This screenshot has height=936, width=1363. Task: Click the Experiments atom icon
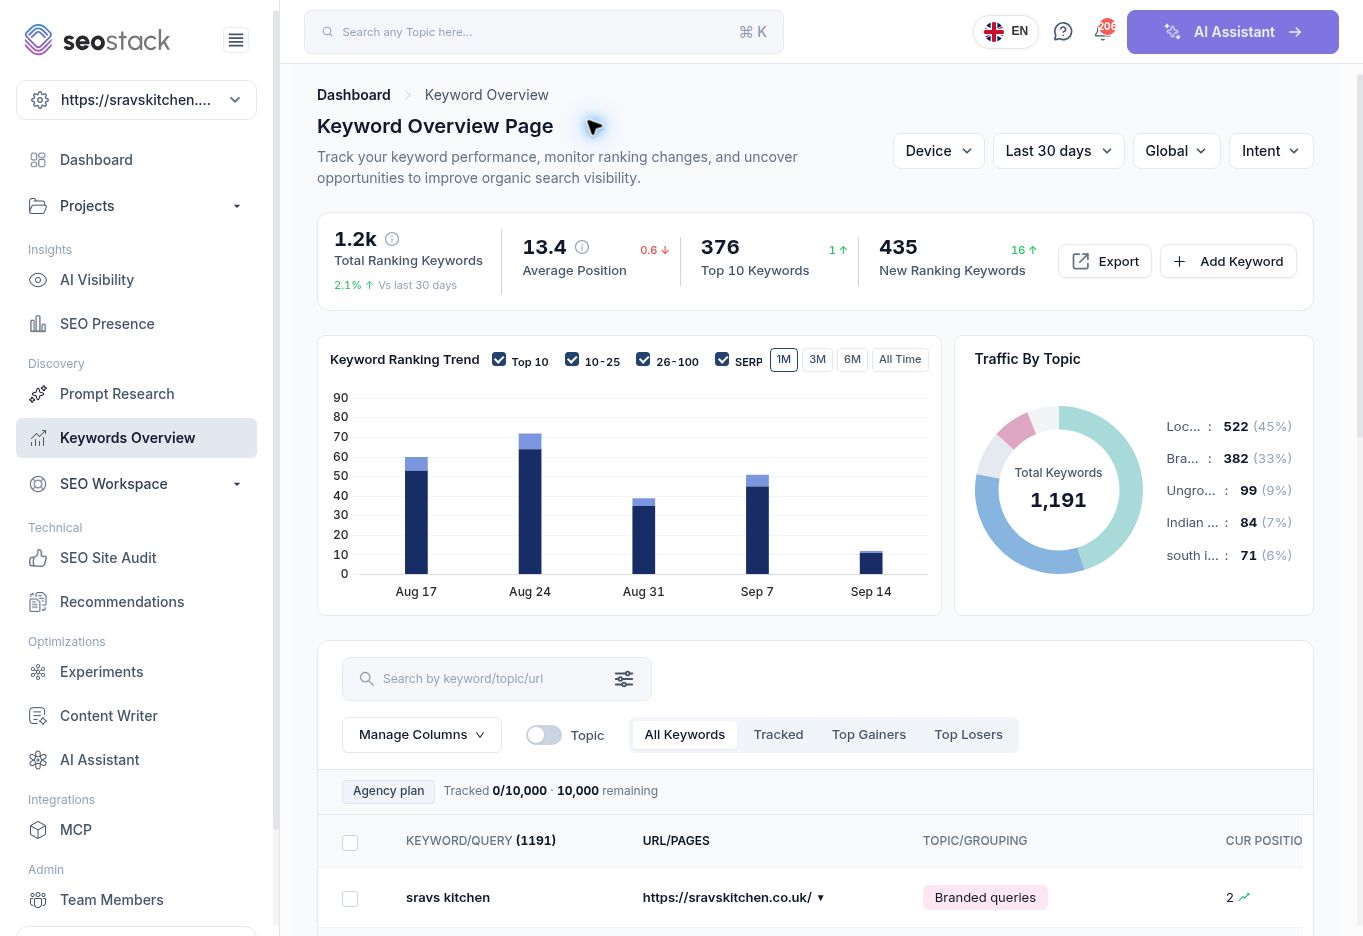38,672
